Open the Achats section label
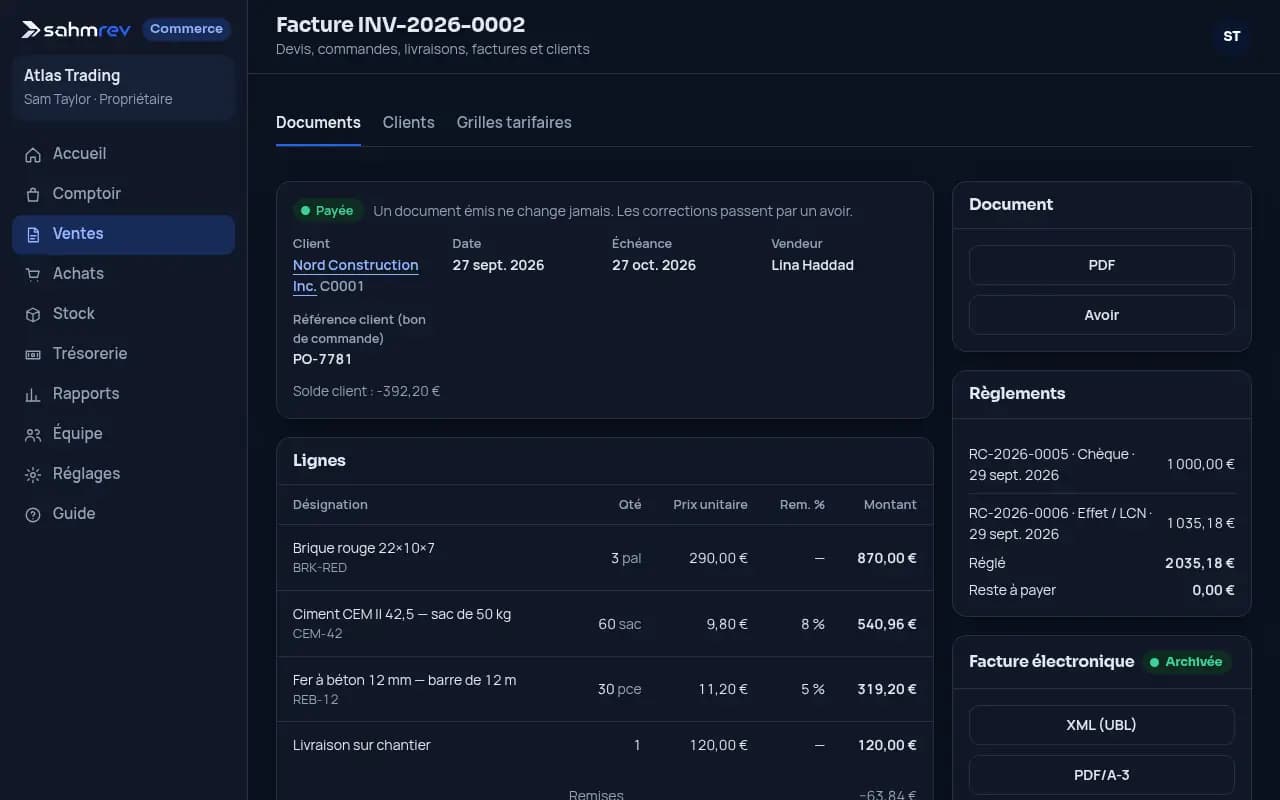 pyautogui.click(x=78, y=273)
